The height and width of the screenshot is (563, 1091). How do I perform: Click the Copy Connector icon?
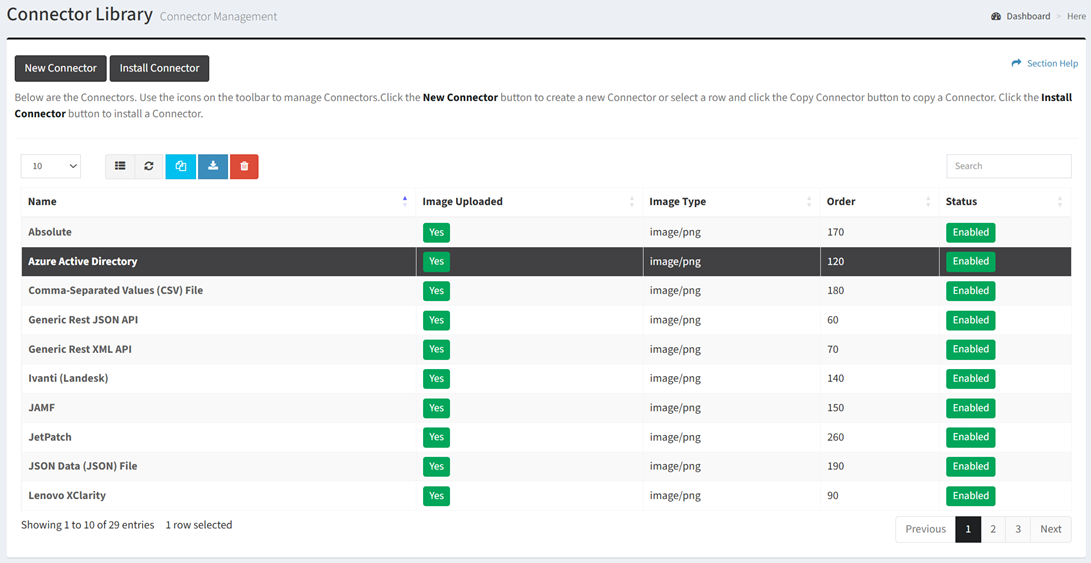click(x=181, y=166)
